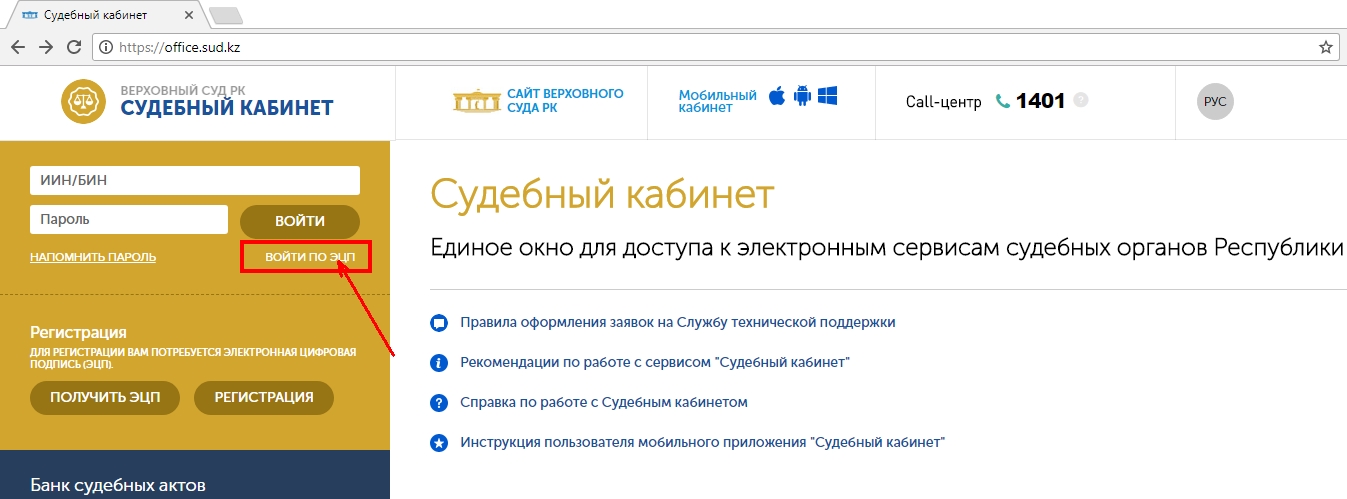The height and width of the screenshot is (499, 1347).
Task: Open Банк судебных актов section
Action: point(118,486)
